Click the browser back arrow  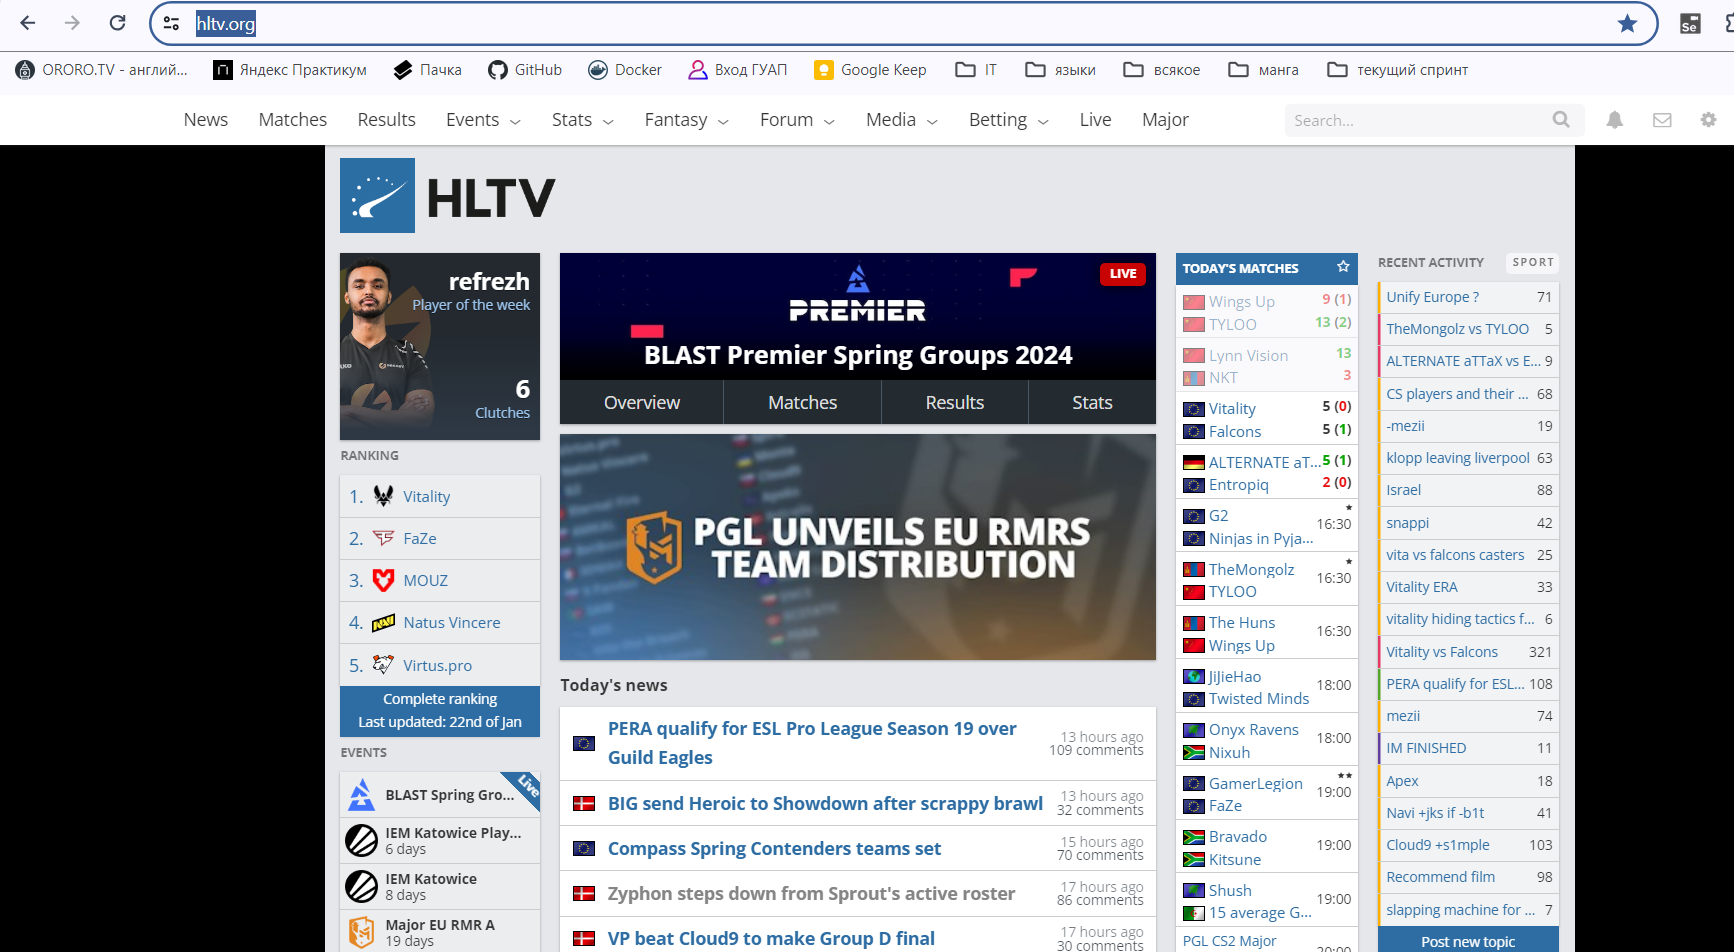click(x=28, y=23)
